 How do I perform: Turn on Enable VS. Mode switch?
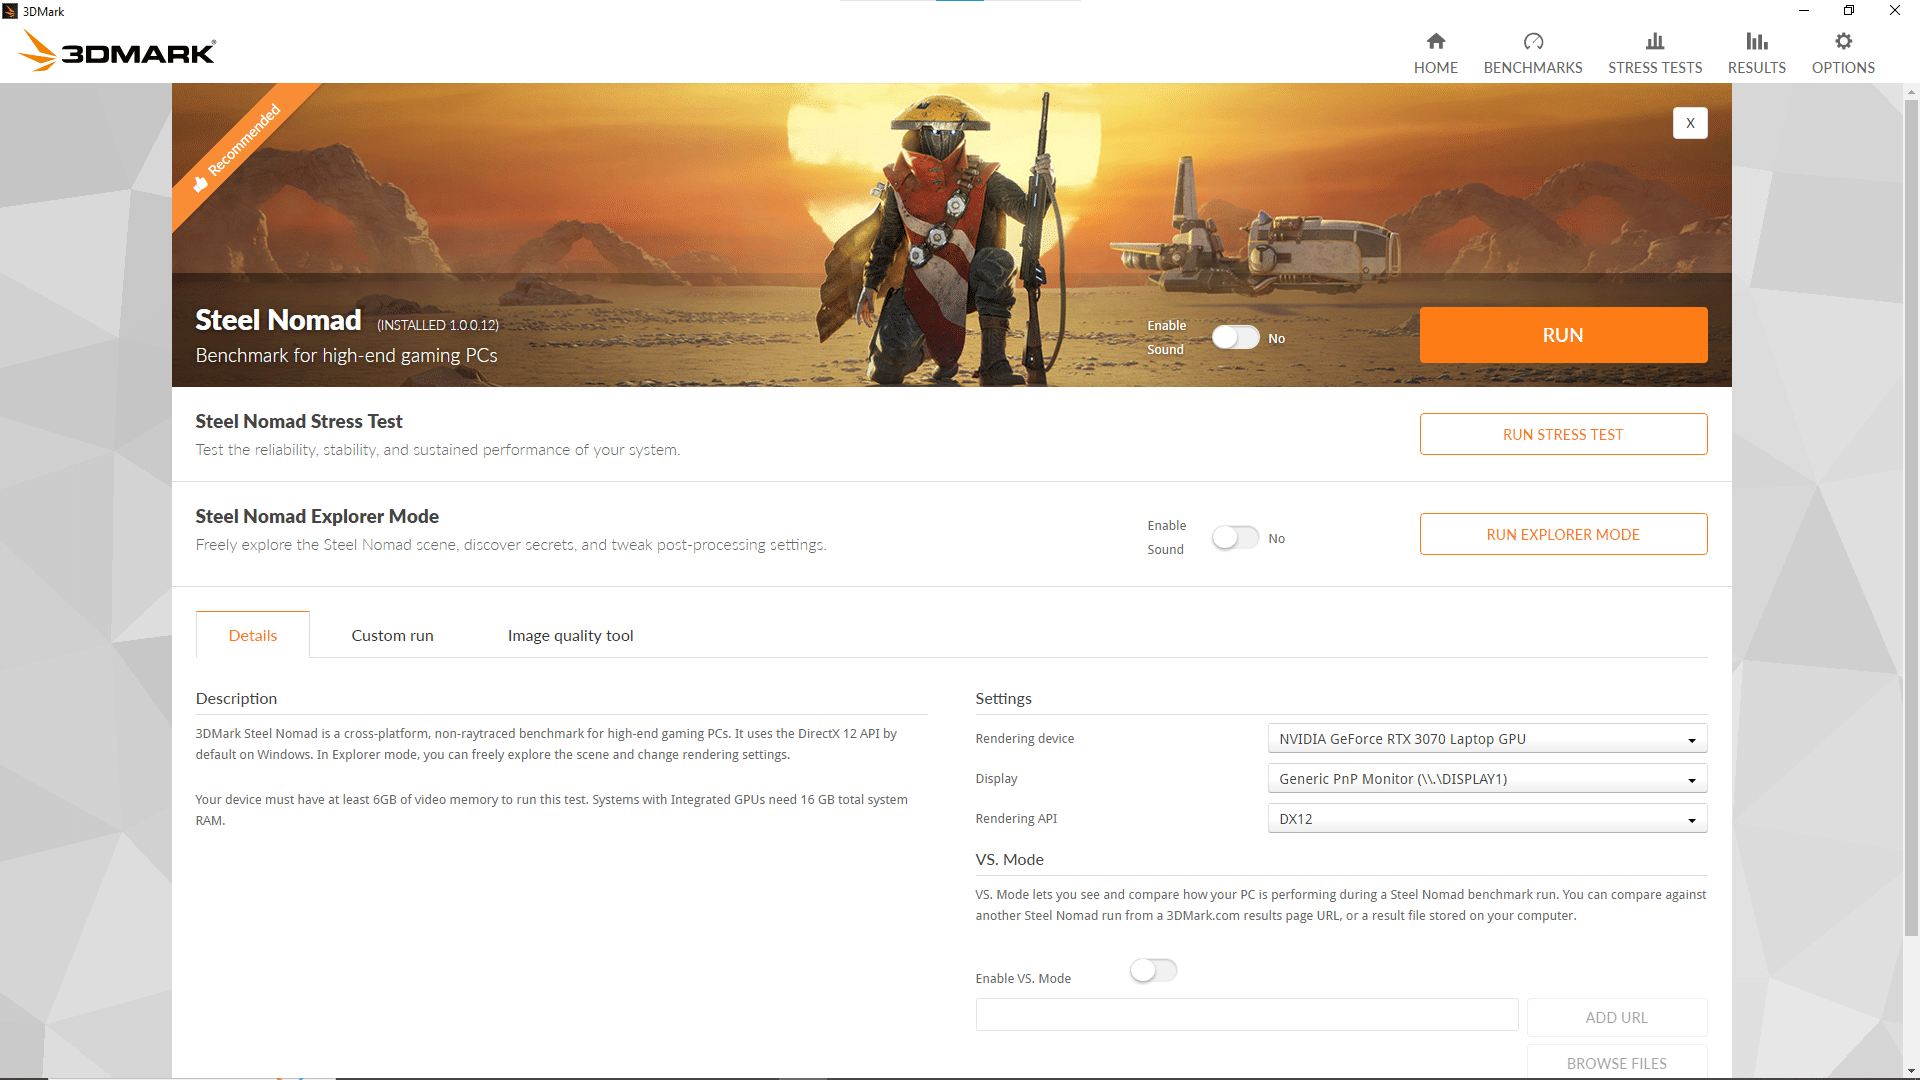(1153, 971)
